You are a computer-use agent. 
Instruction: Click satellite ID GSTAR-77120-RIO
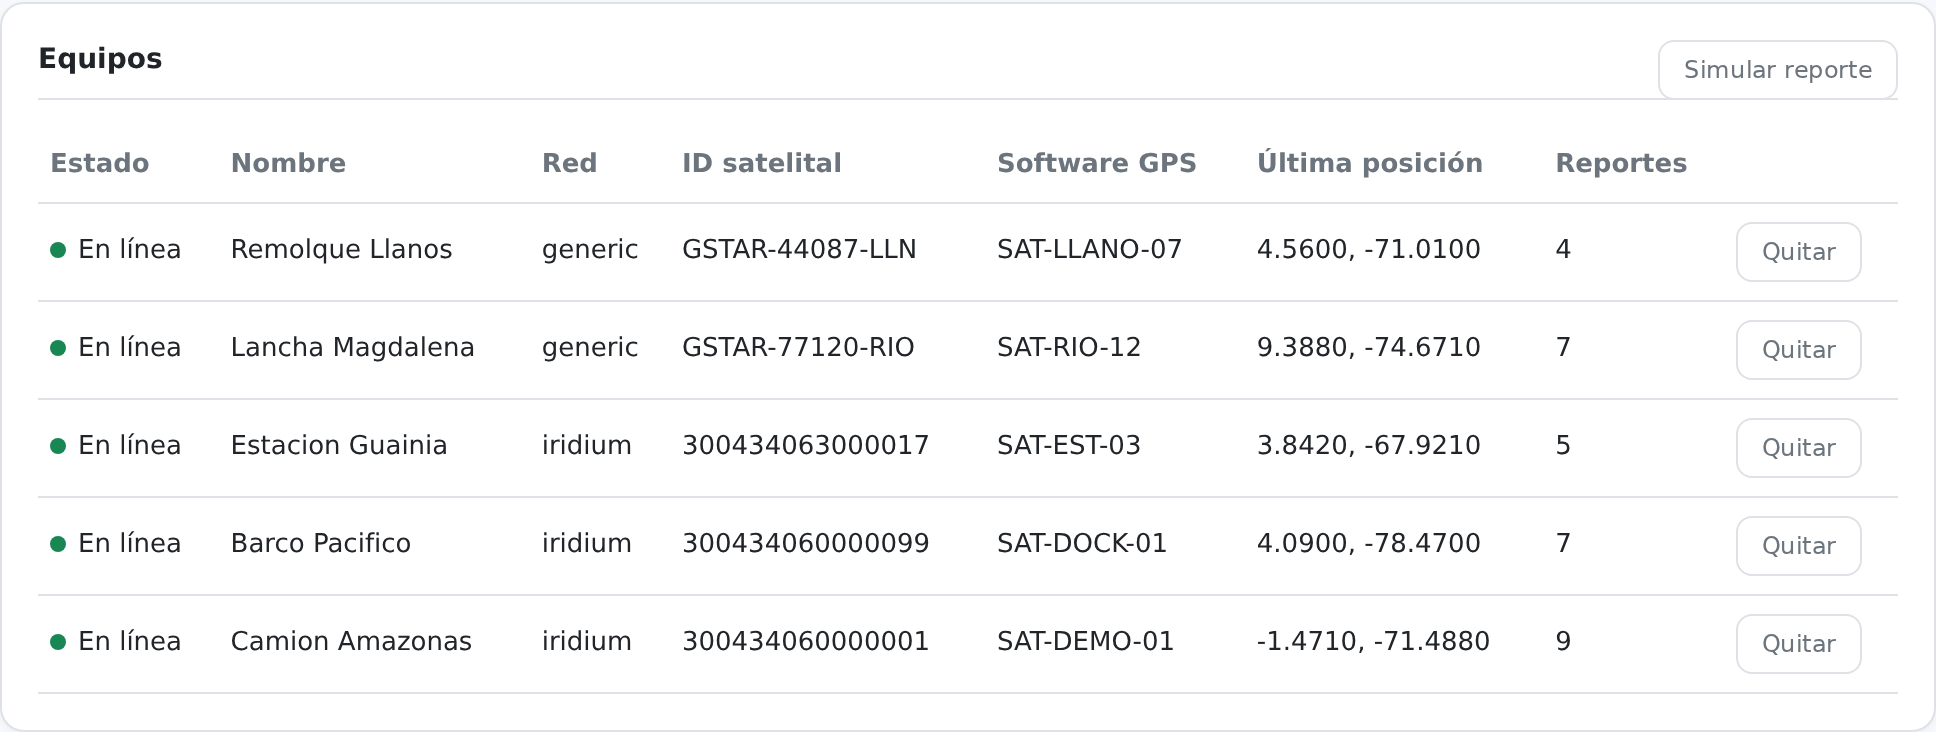(798, 348)
